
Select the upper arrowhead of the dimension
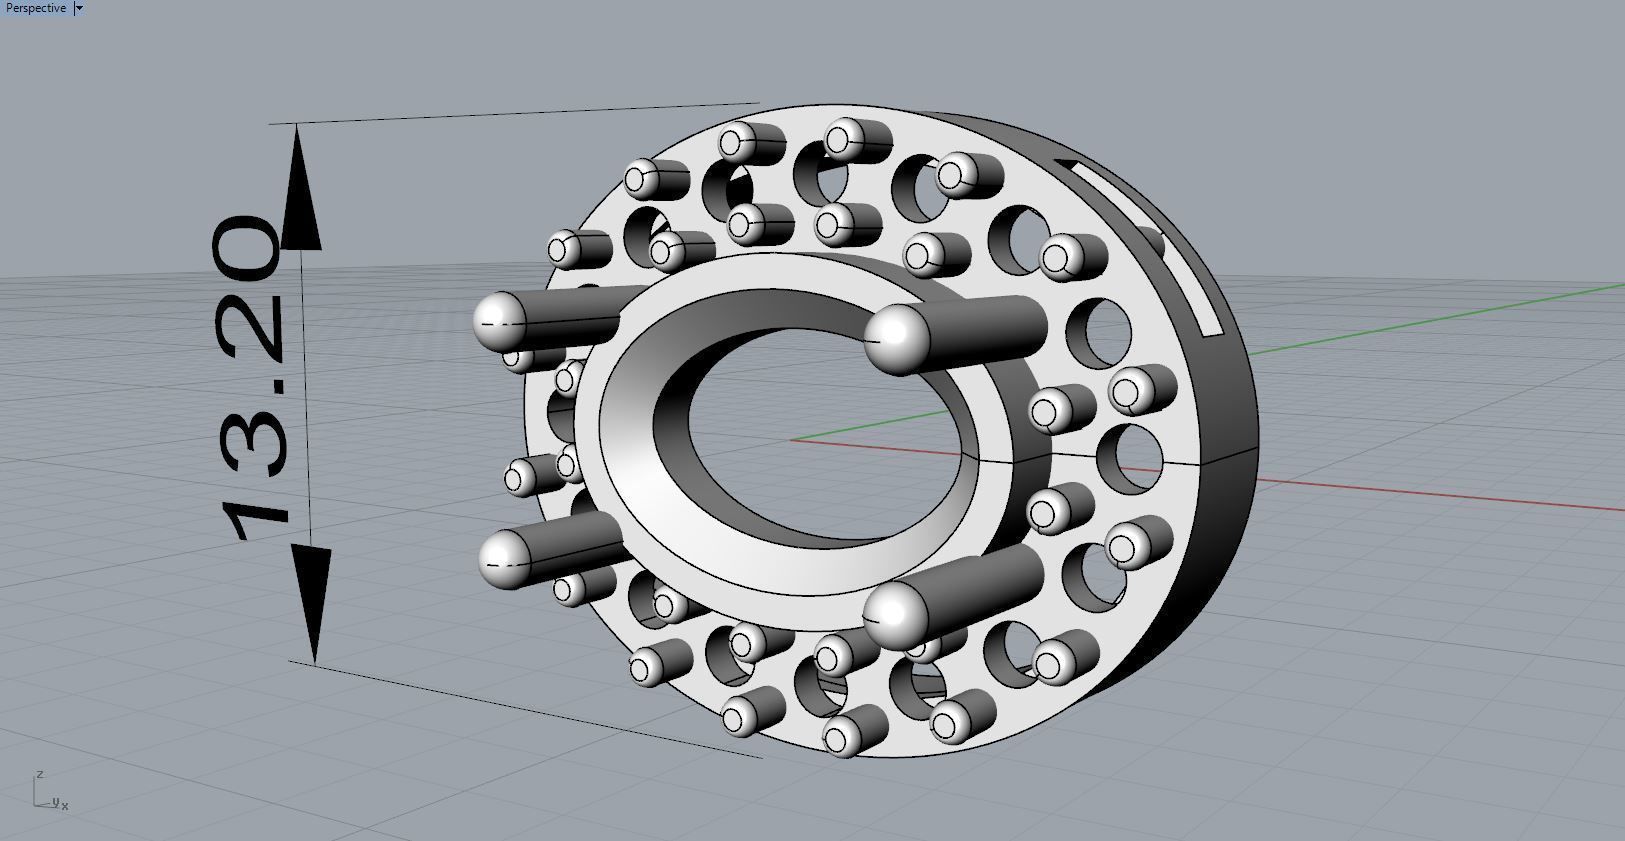tap(301, 187)
